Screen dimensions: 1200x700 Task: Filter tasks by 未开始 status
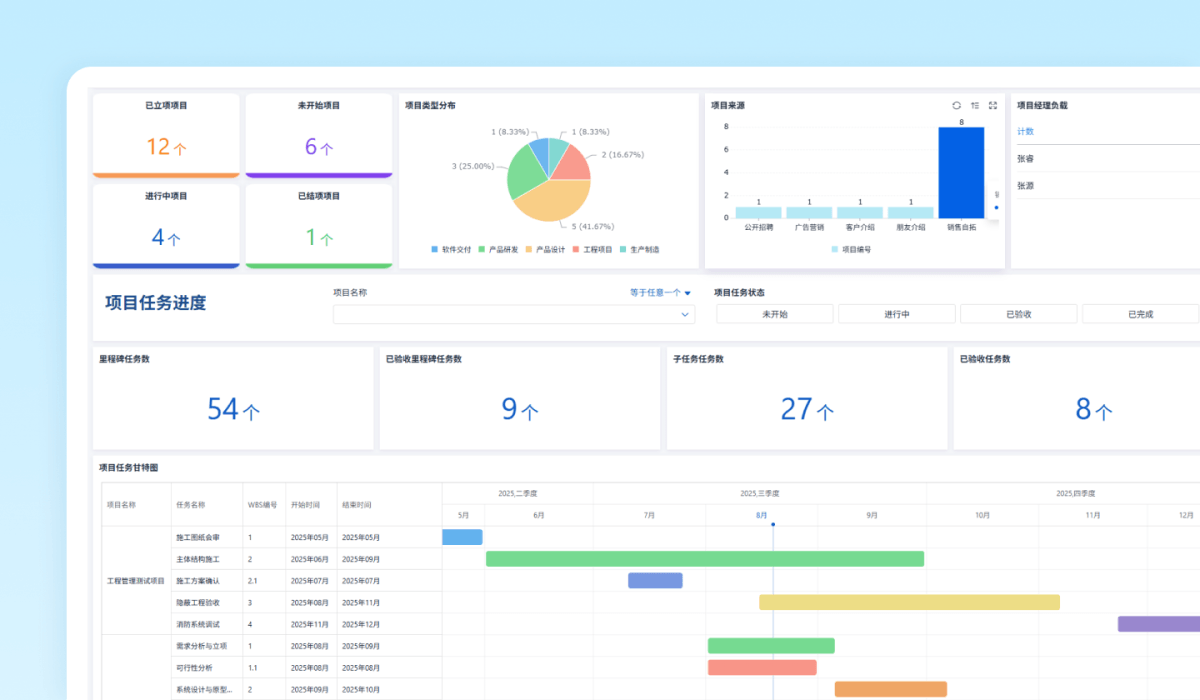(x=775, y=314)
